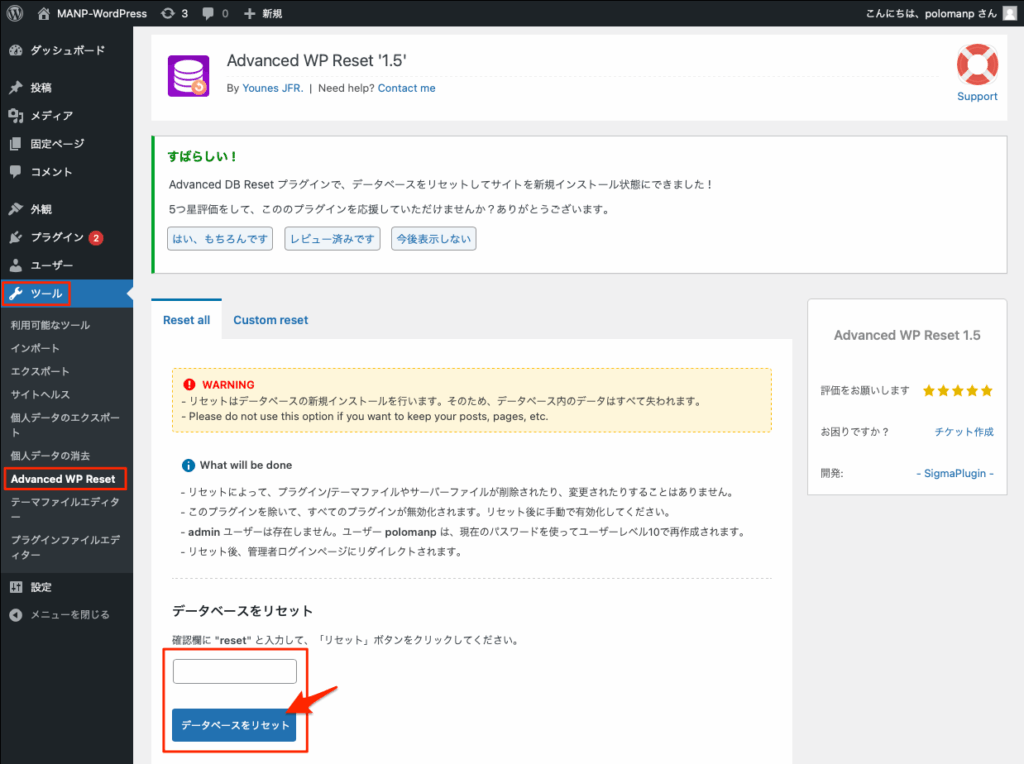Screen dimensions: 1024x764
Task: Focus the reset confirmation text field
Action: point(234,671)
